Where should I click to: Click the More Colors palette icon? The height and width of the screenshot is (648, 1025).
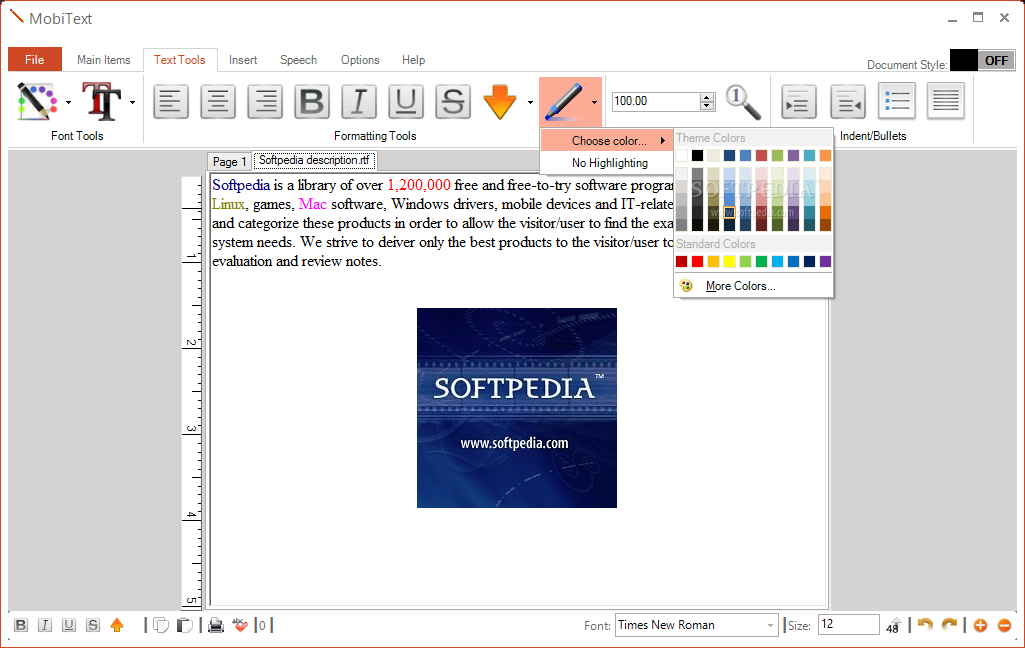(x=686, y=286)
